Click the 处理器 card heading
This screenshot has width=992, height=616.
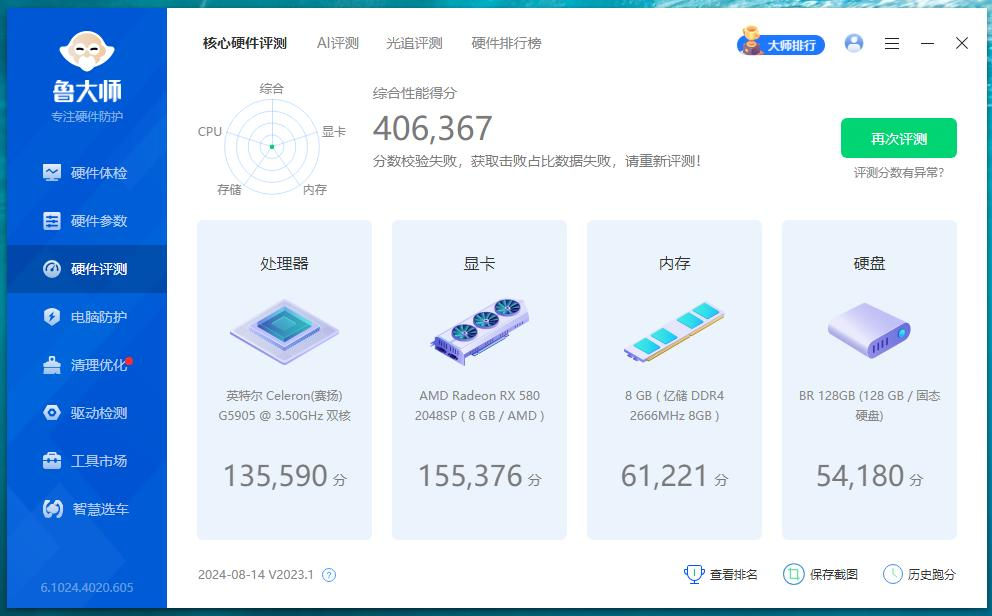click(284, 263)
